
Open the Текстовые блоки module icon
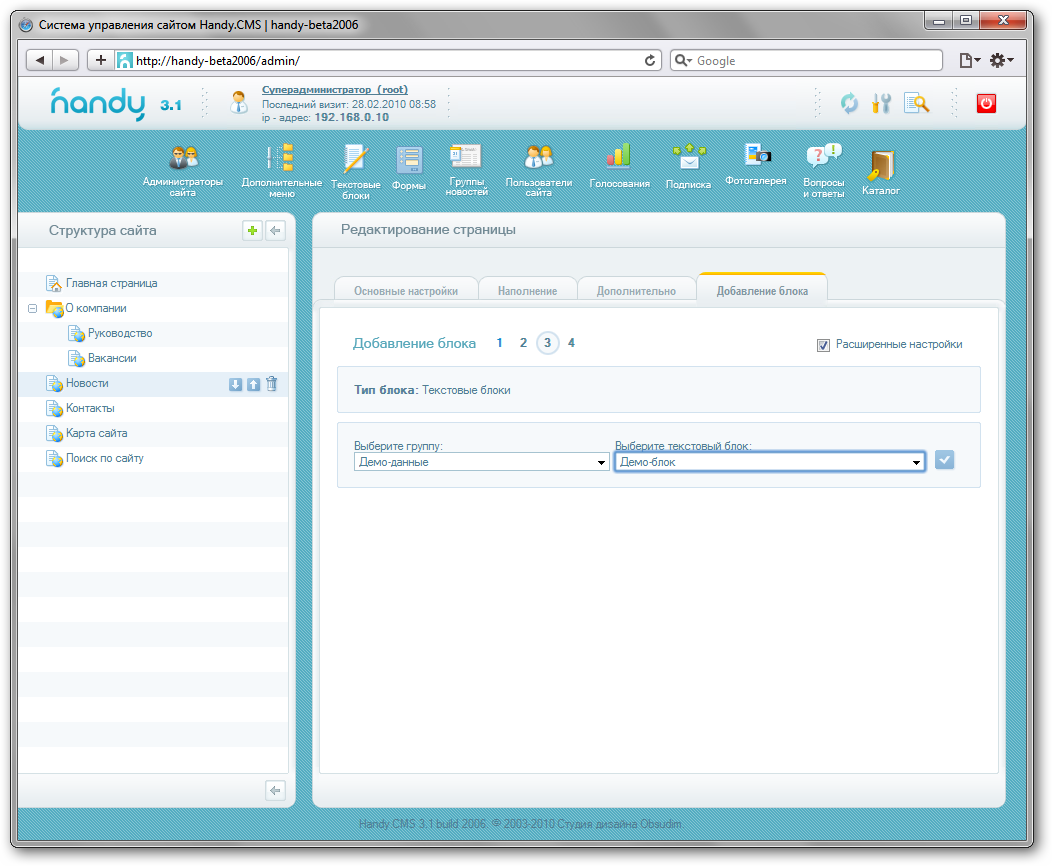(355, 160)
